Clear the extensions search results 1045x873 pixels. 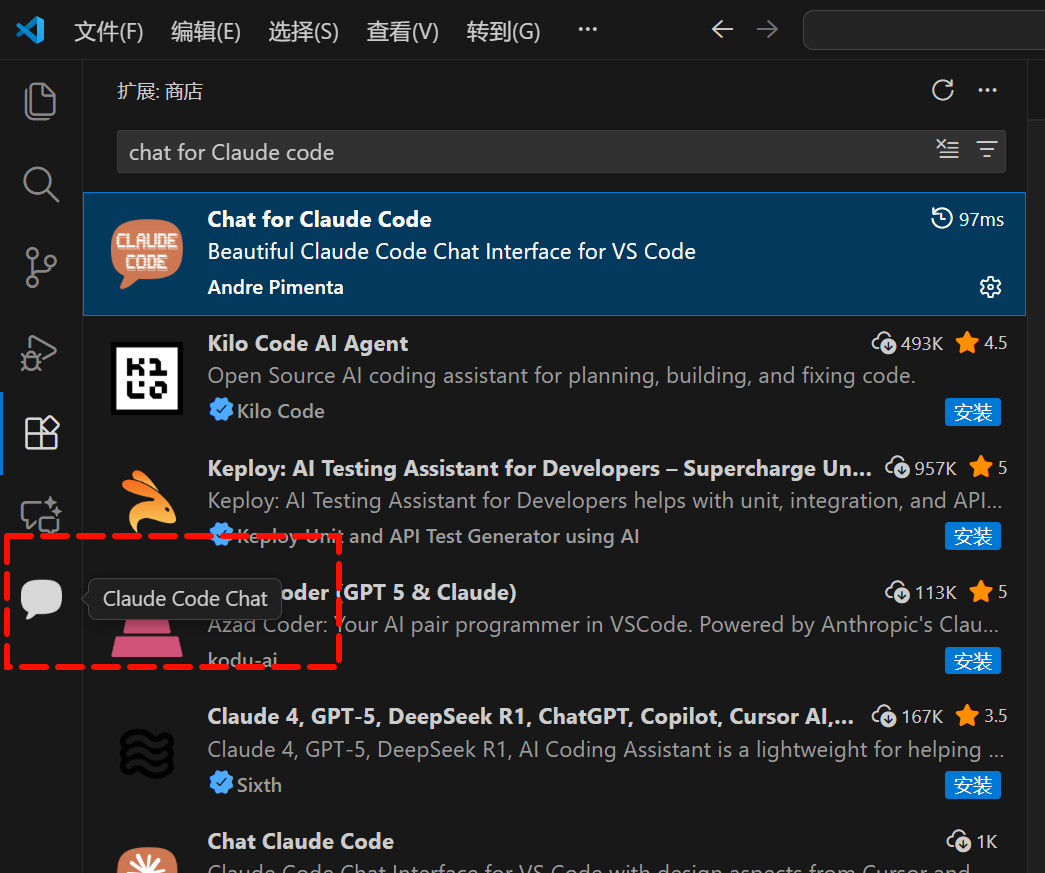948,149
